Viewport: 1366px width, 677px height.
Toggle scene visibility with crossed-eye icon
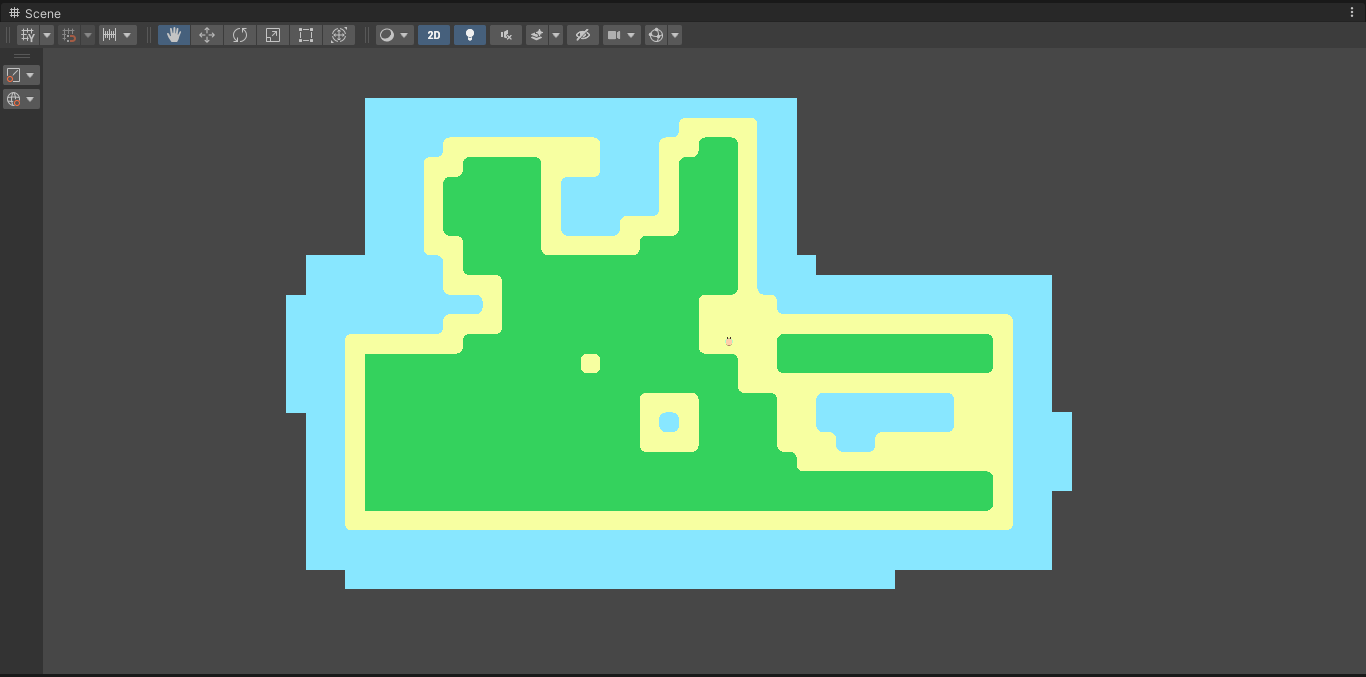[x=583, y=34]
